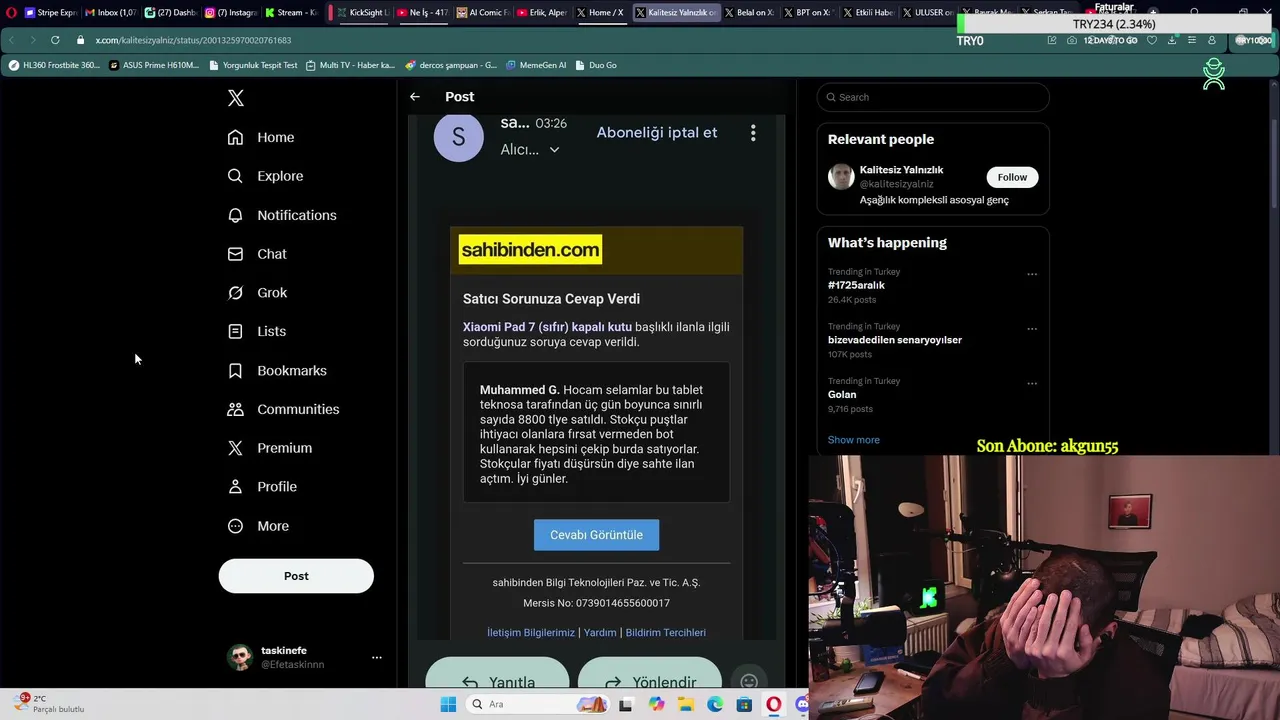Switch to the Stream Kick tab

(291, 13)
